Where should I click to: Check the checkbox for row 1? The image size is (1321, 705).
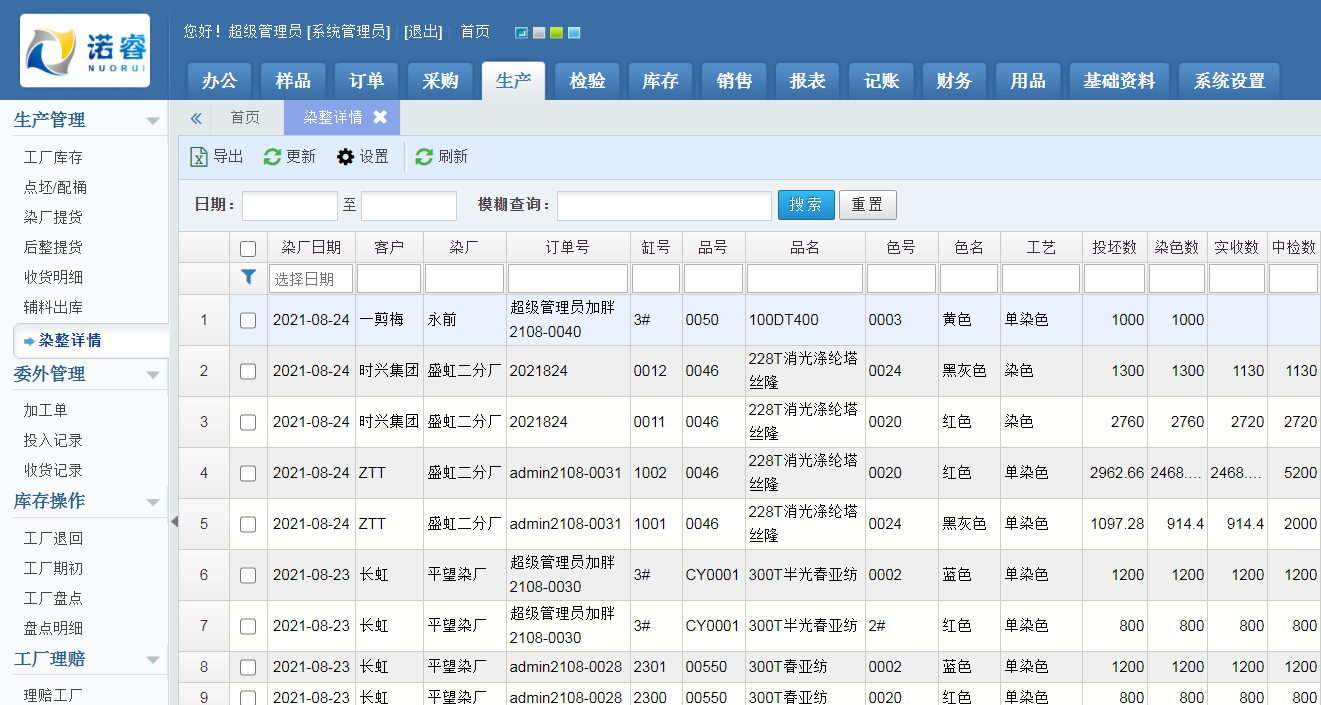(x=248, y=320)
